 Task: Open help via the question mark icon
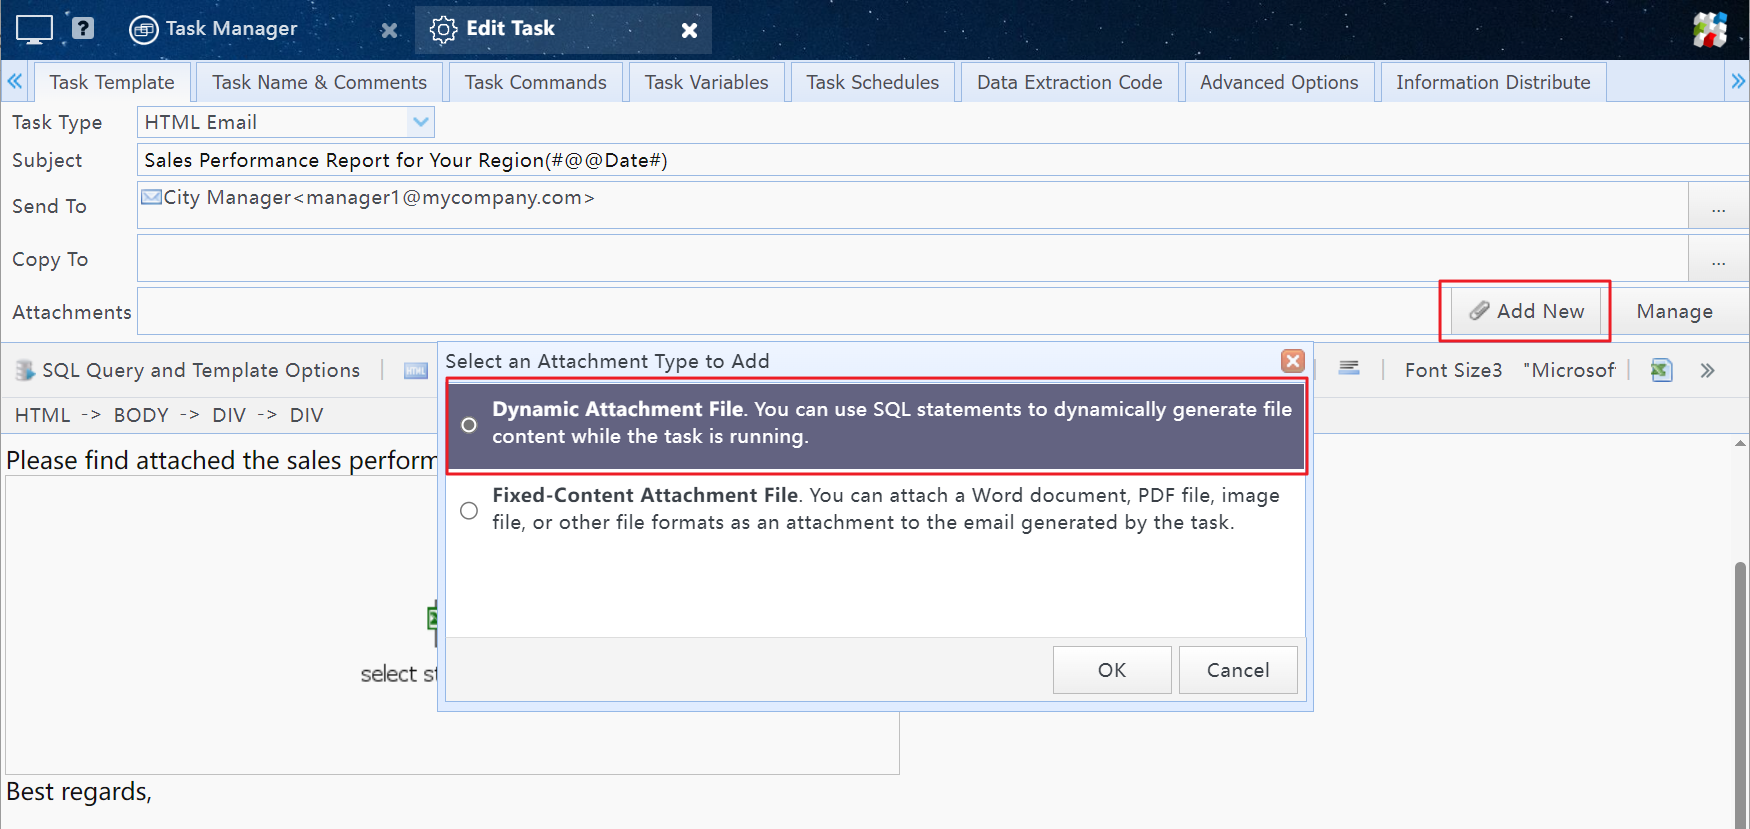coord(83,28)
